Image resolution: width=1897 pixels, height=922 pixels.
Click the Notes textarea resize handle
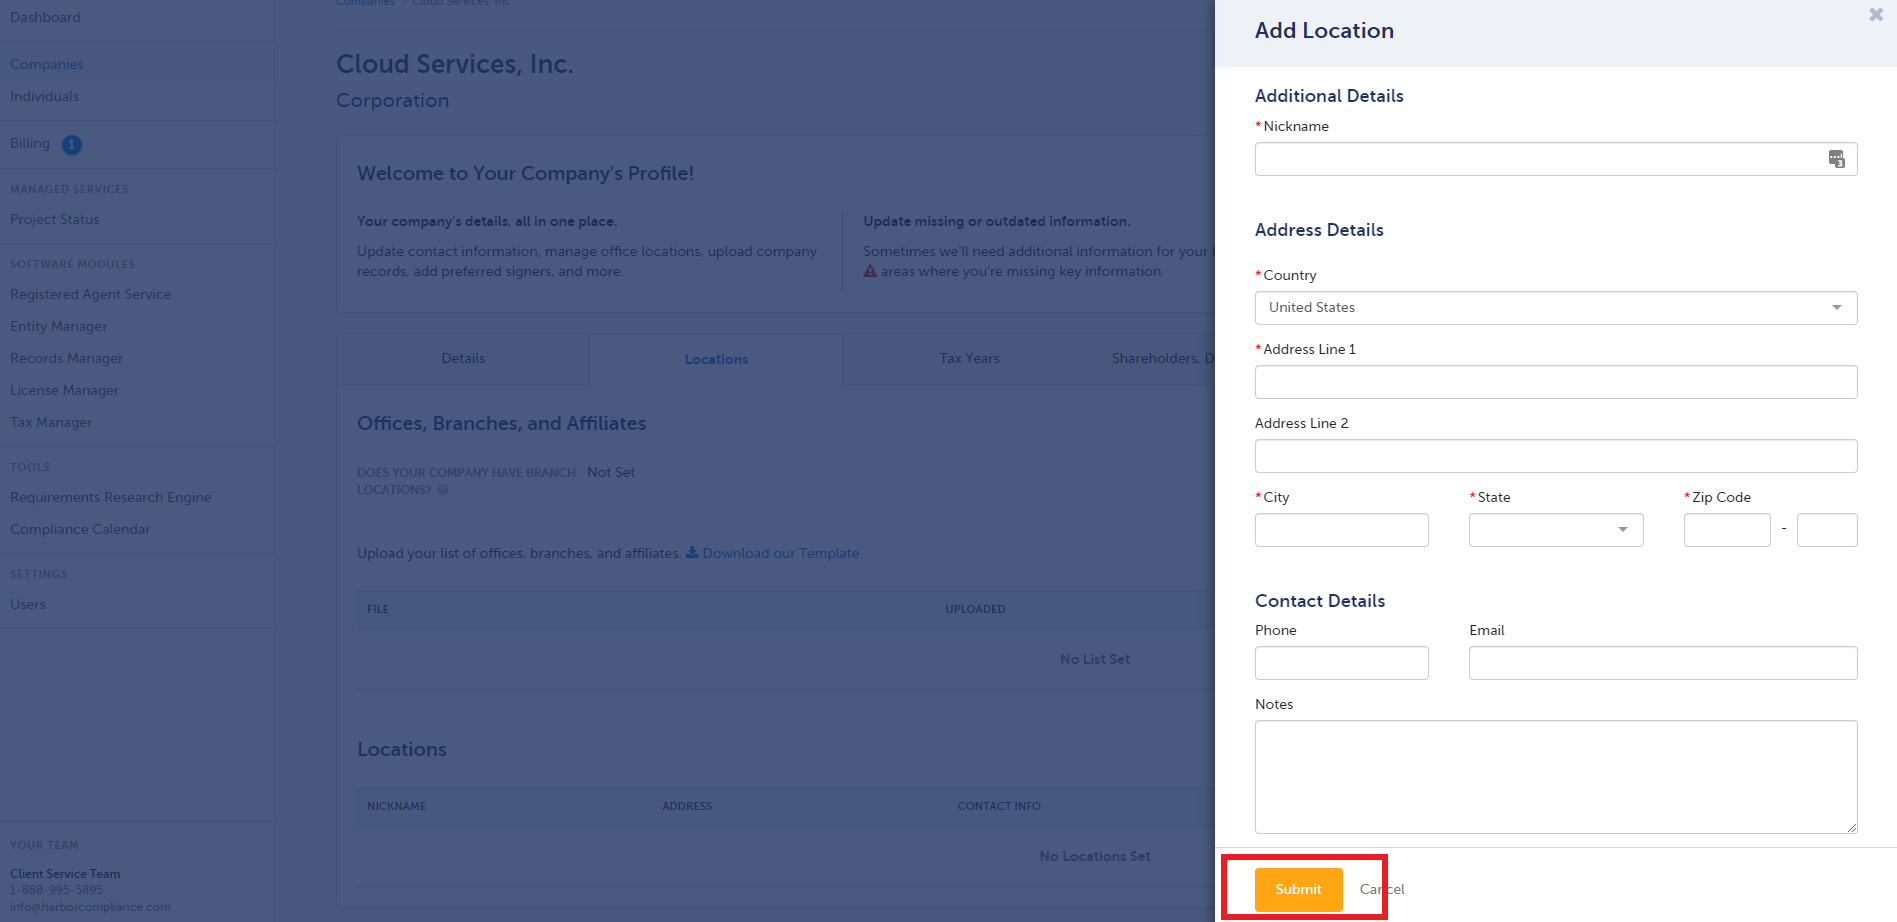click(1851, 827)
